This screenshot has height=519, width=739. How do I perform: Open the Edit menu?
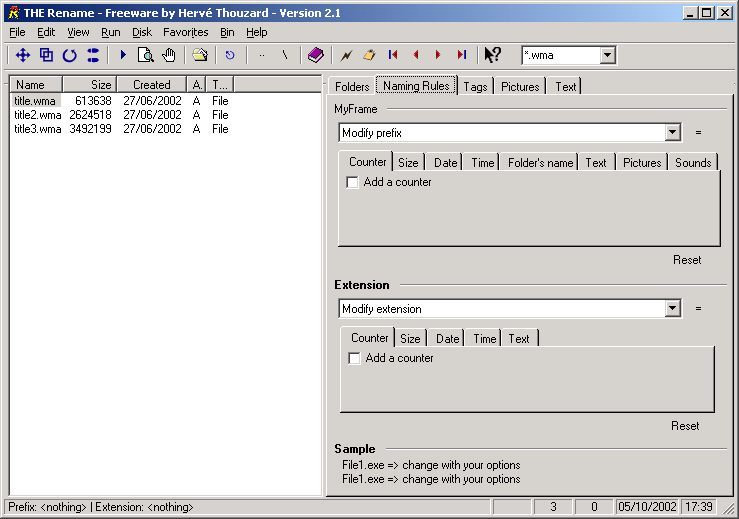[x=46, y=32]
